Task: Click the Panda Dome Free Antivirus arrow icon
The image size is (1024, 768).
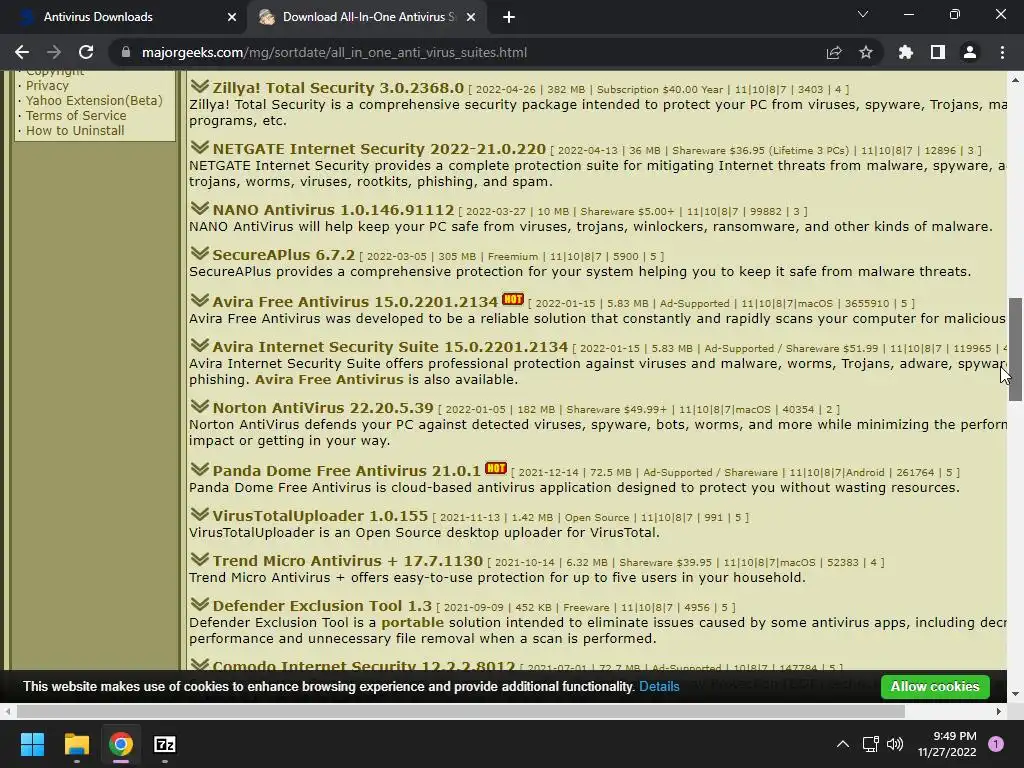Action: click(199, 469)
